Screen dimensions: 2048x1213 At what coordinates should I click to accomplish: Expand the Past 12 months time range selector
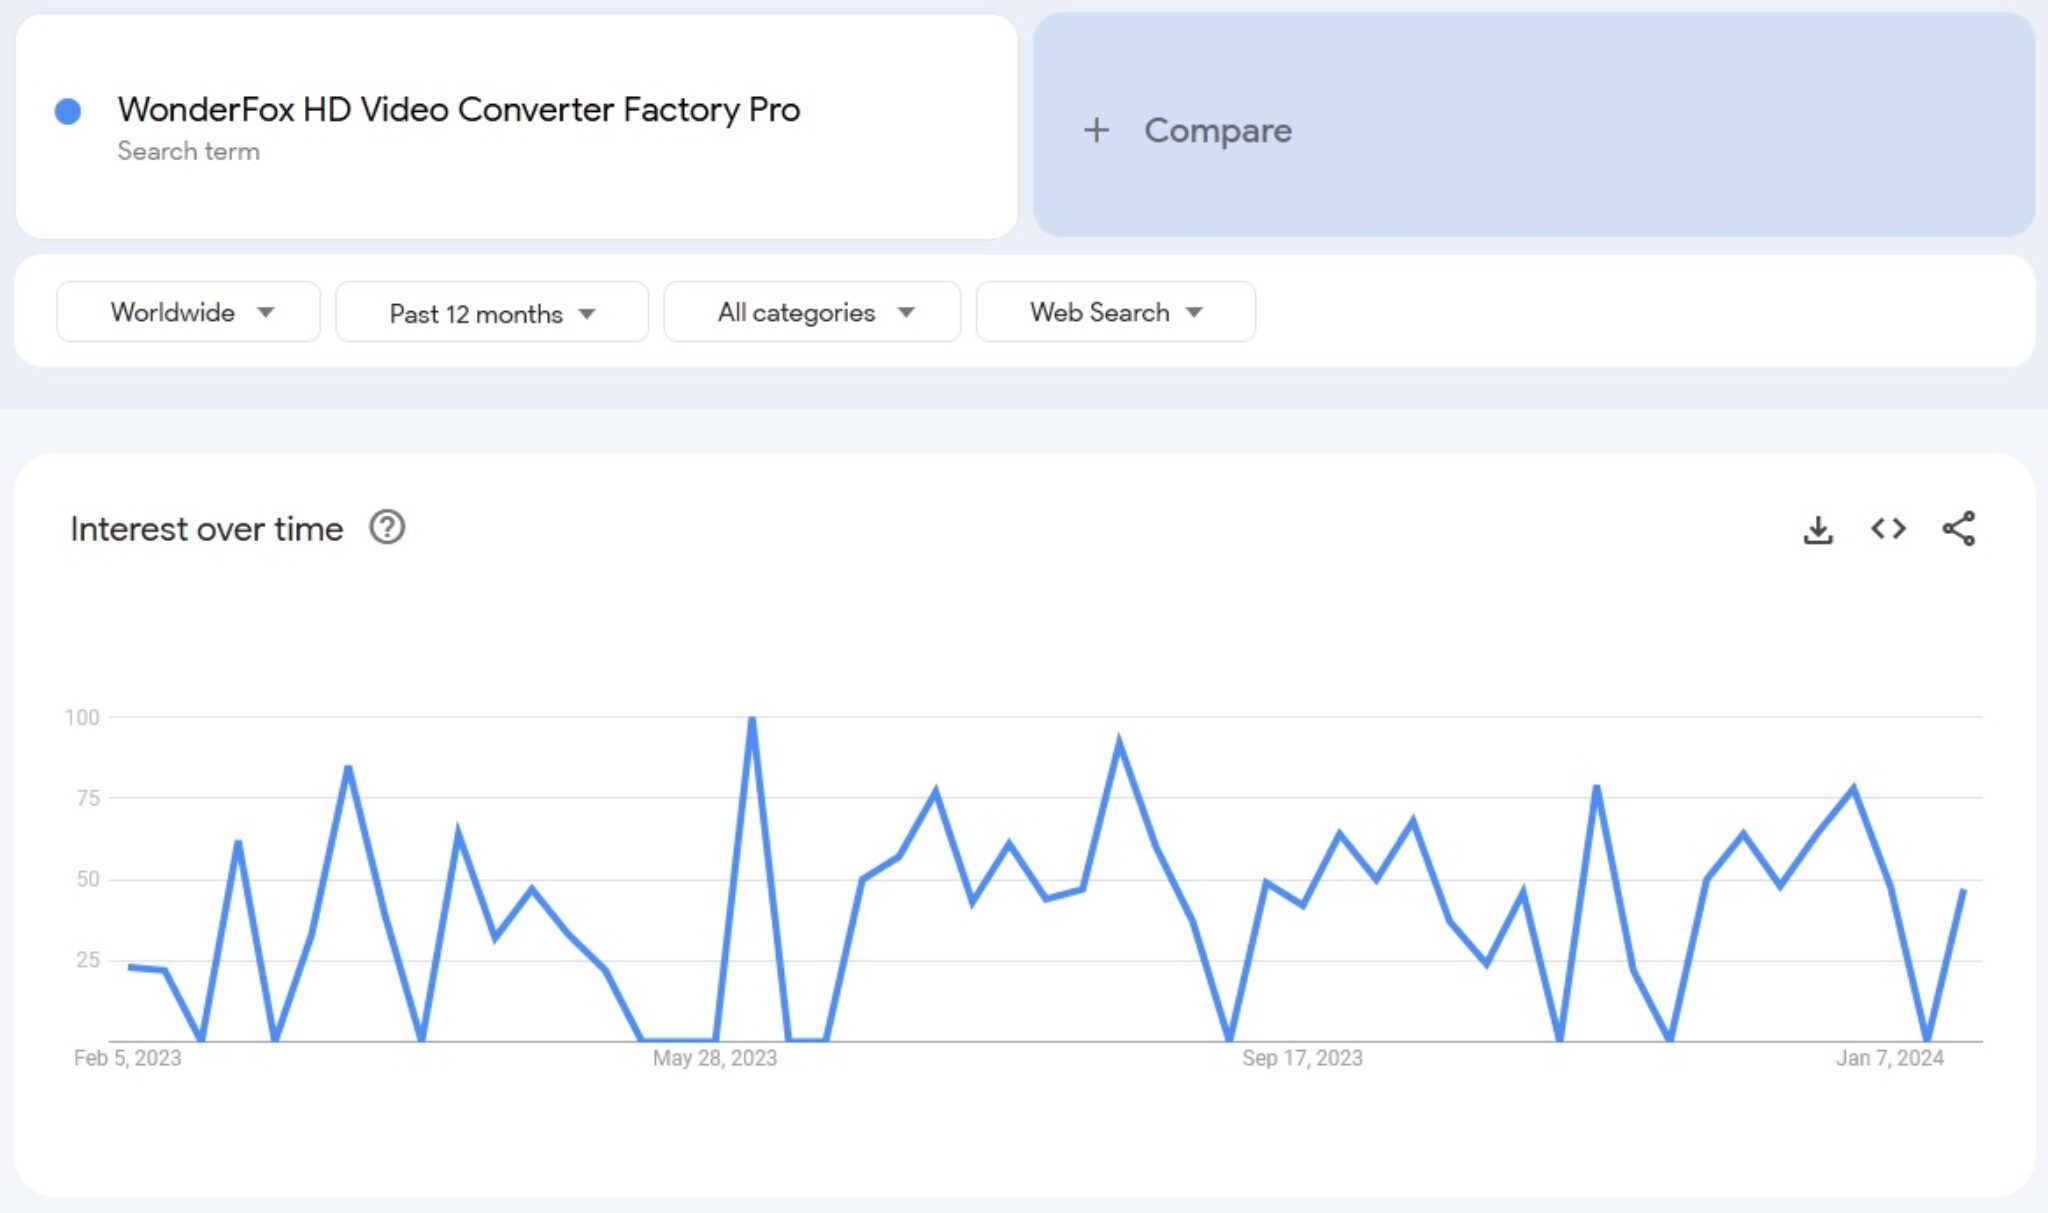(491, 311)
